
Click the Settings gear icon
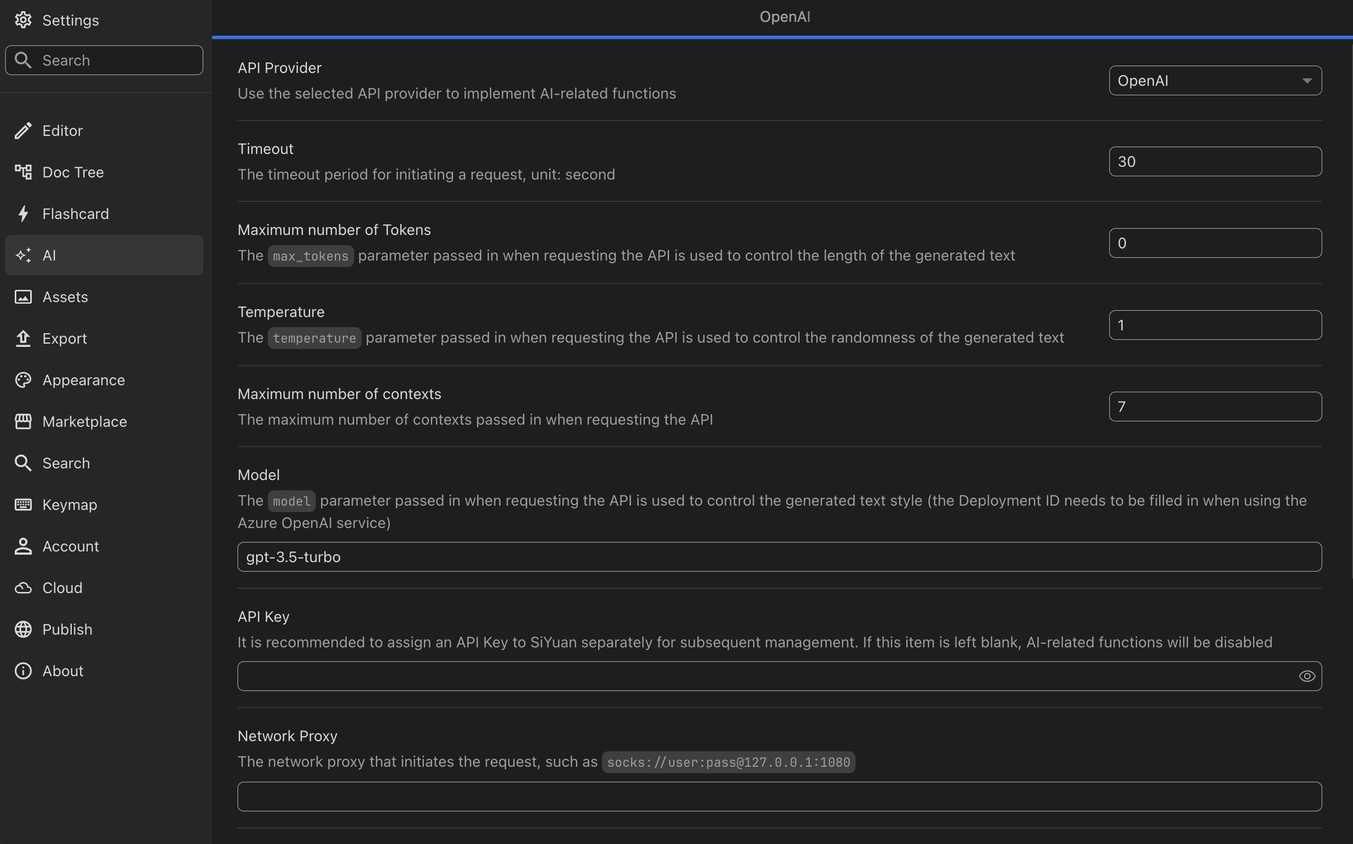click(23, 20)
